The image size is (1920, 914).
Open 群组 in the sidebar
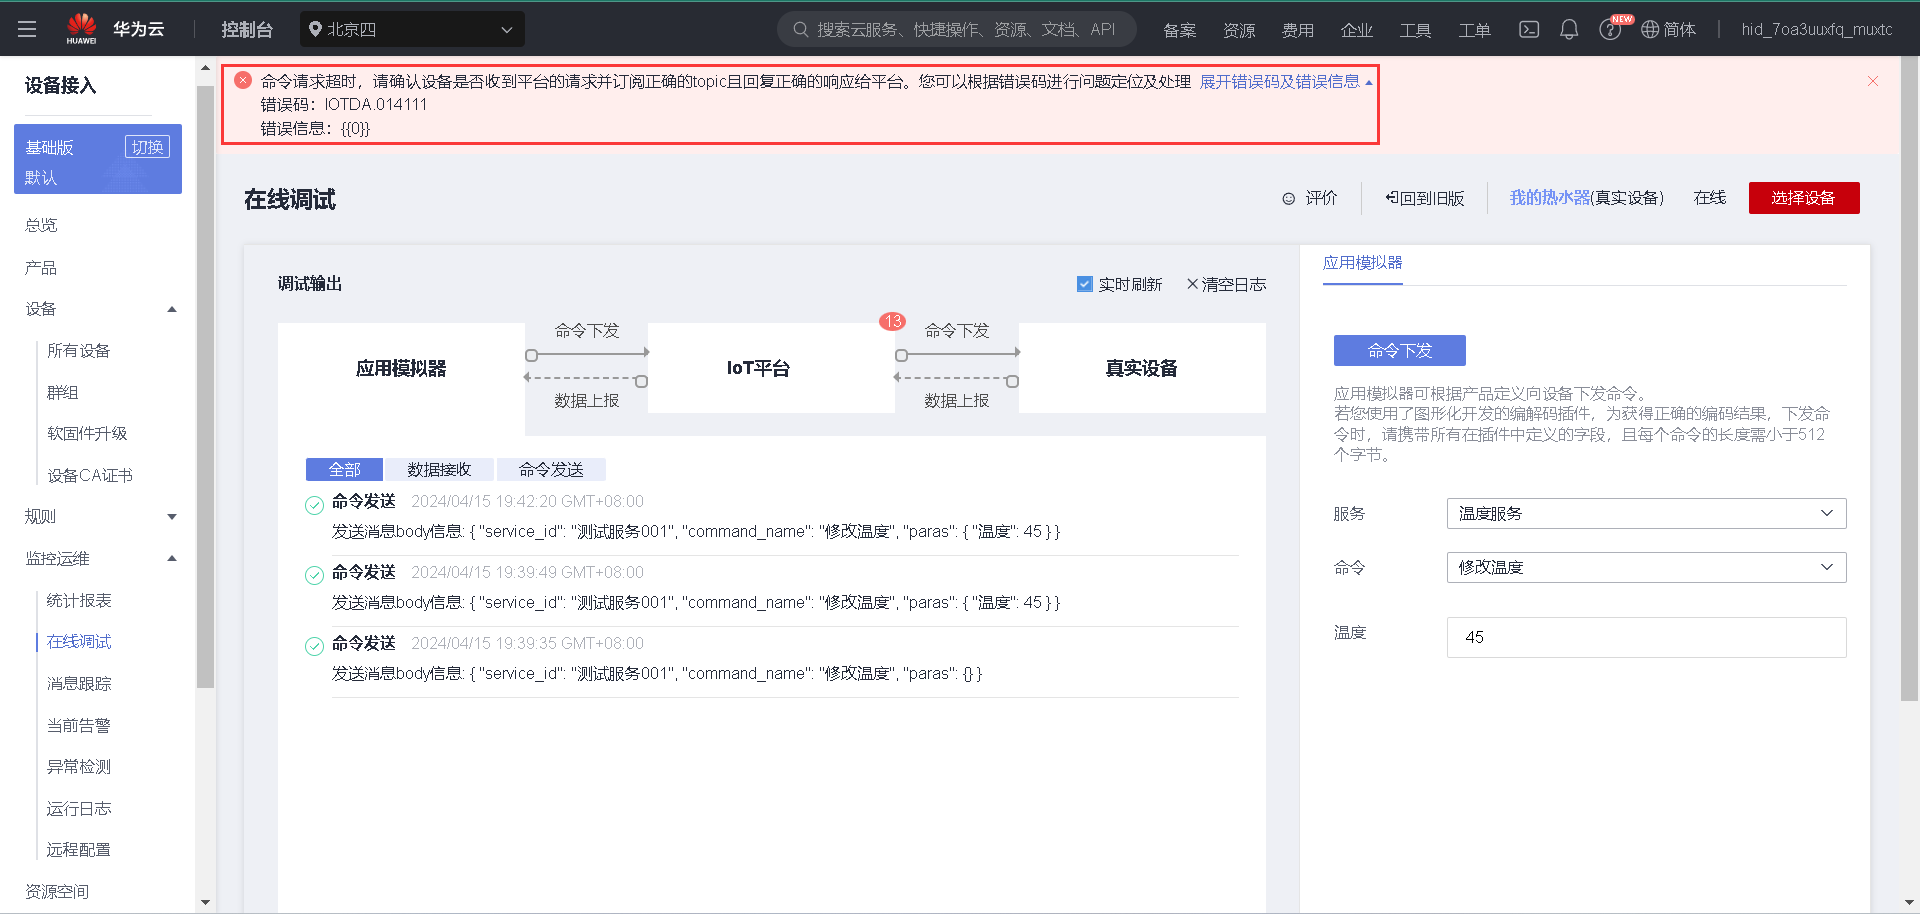[63, 392]
